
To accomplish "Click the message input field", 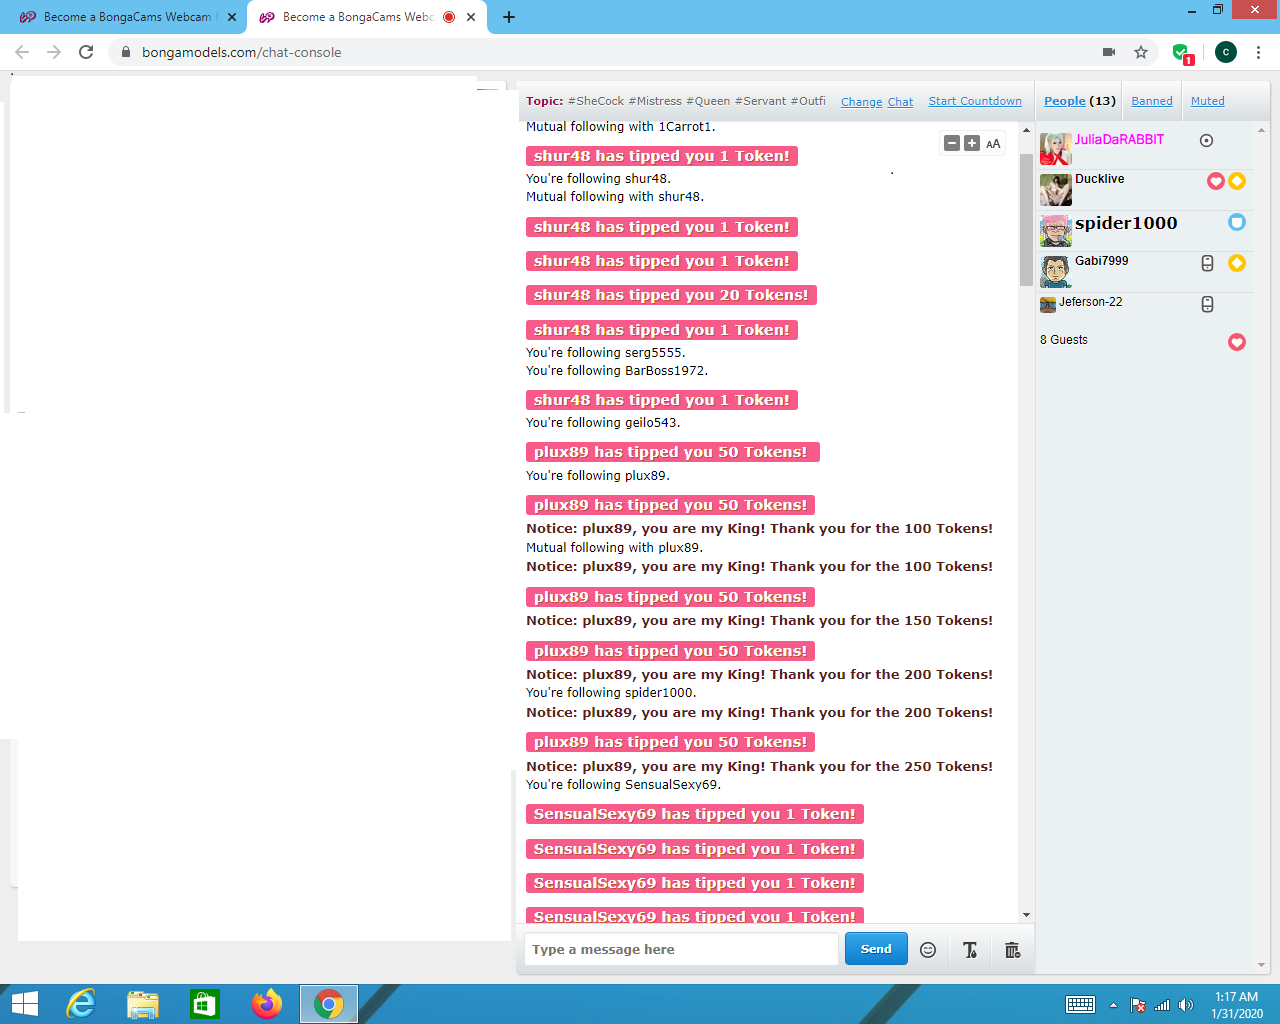I will [x=681, y=949].
